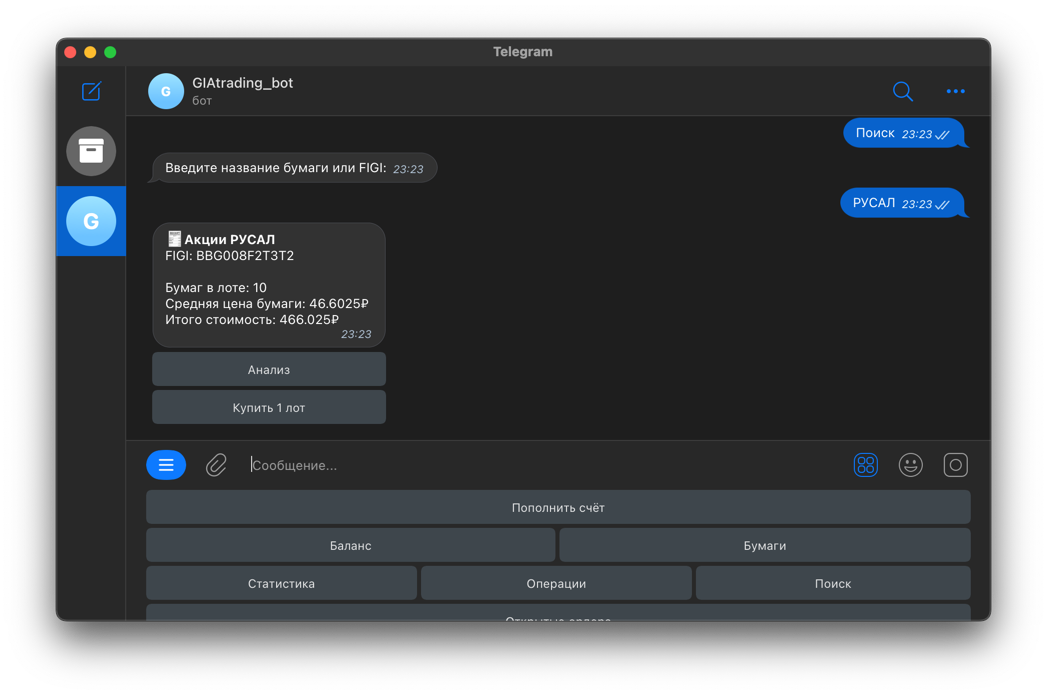Click the Введите название бумаги message

pos(294,168)
